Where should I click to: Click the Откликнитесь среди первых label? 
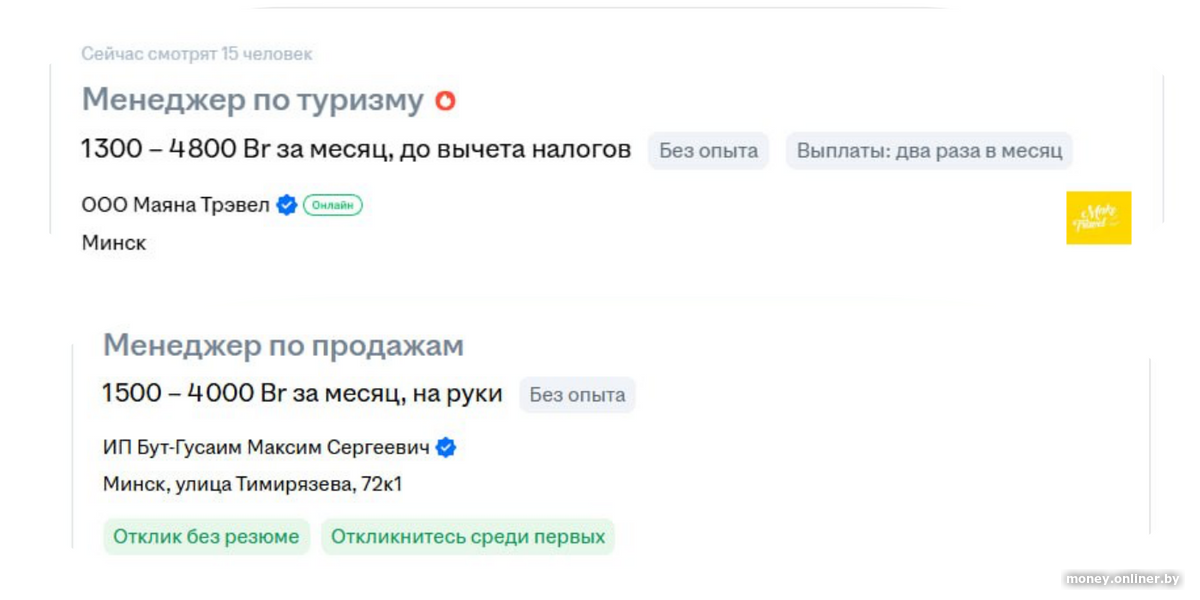(x=468, y=537)
